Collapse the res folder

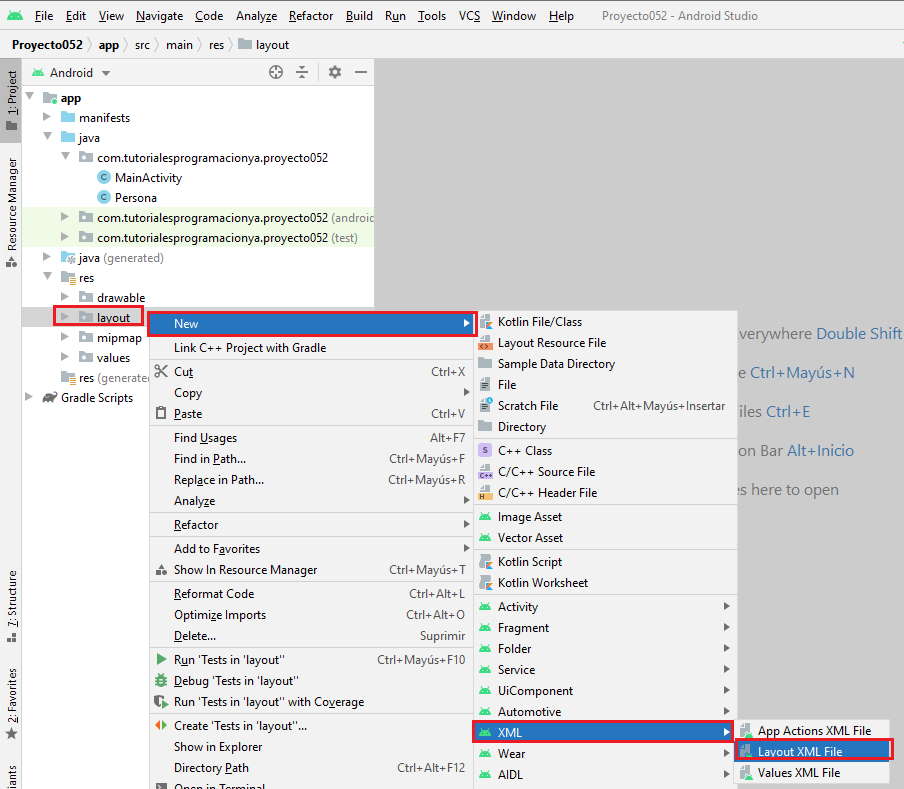[47, 277]
